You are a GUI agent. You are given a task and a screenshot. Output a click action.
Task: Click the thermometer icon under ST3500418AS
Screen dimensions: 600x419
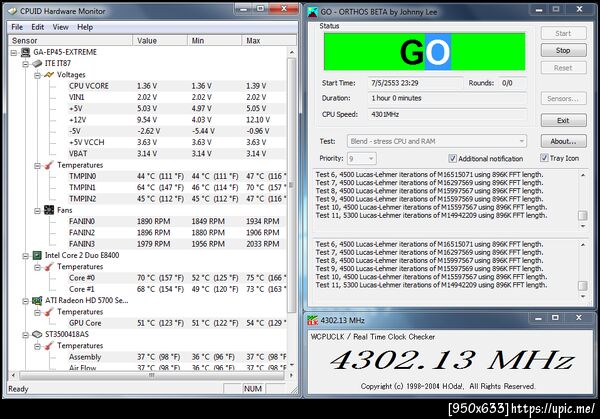coord(49,346)
